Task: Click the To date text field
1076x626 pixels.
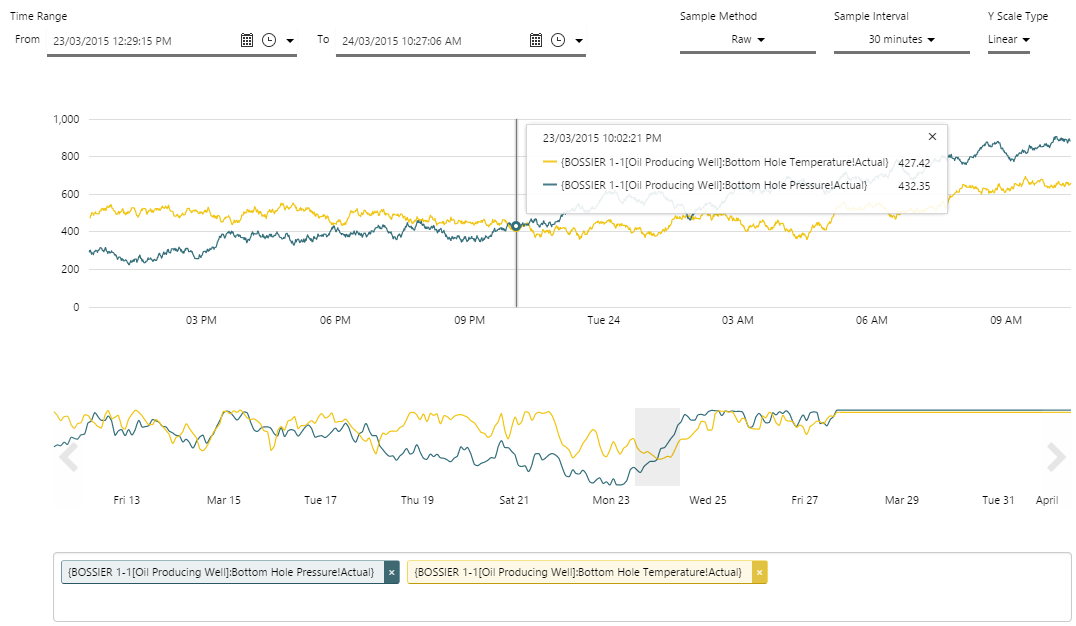Action: coord(430,41)
